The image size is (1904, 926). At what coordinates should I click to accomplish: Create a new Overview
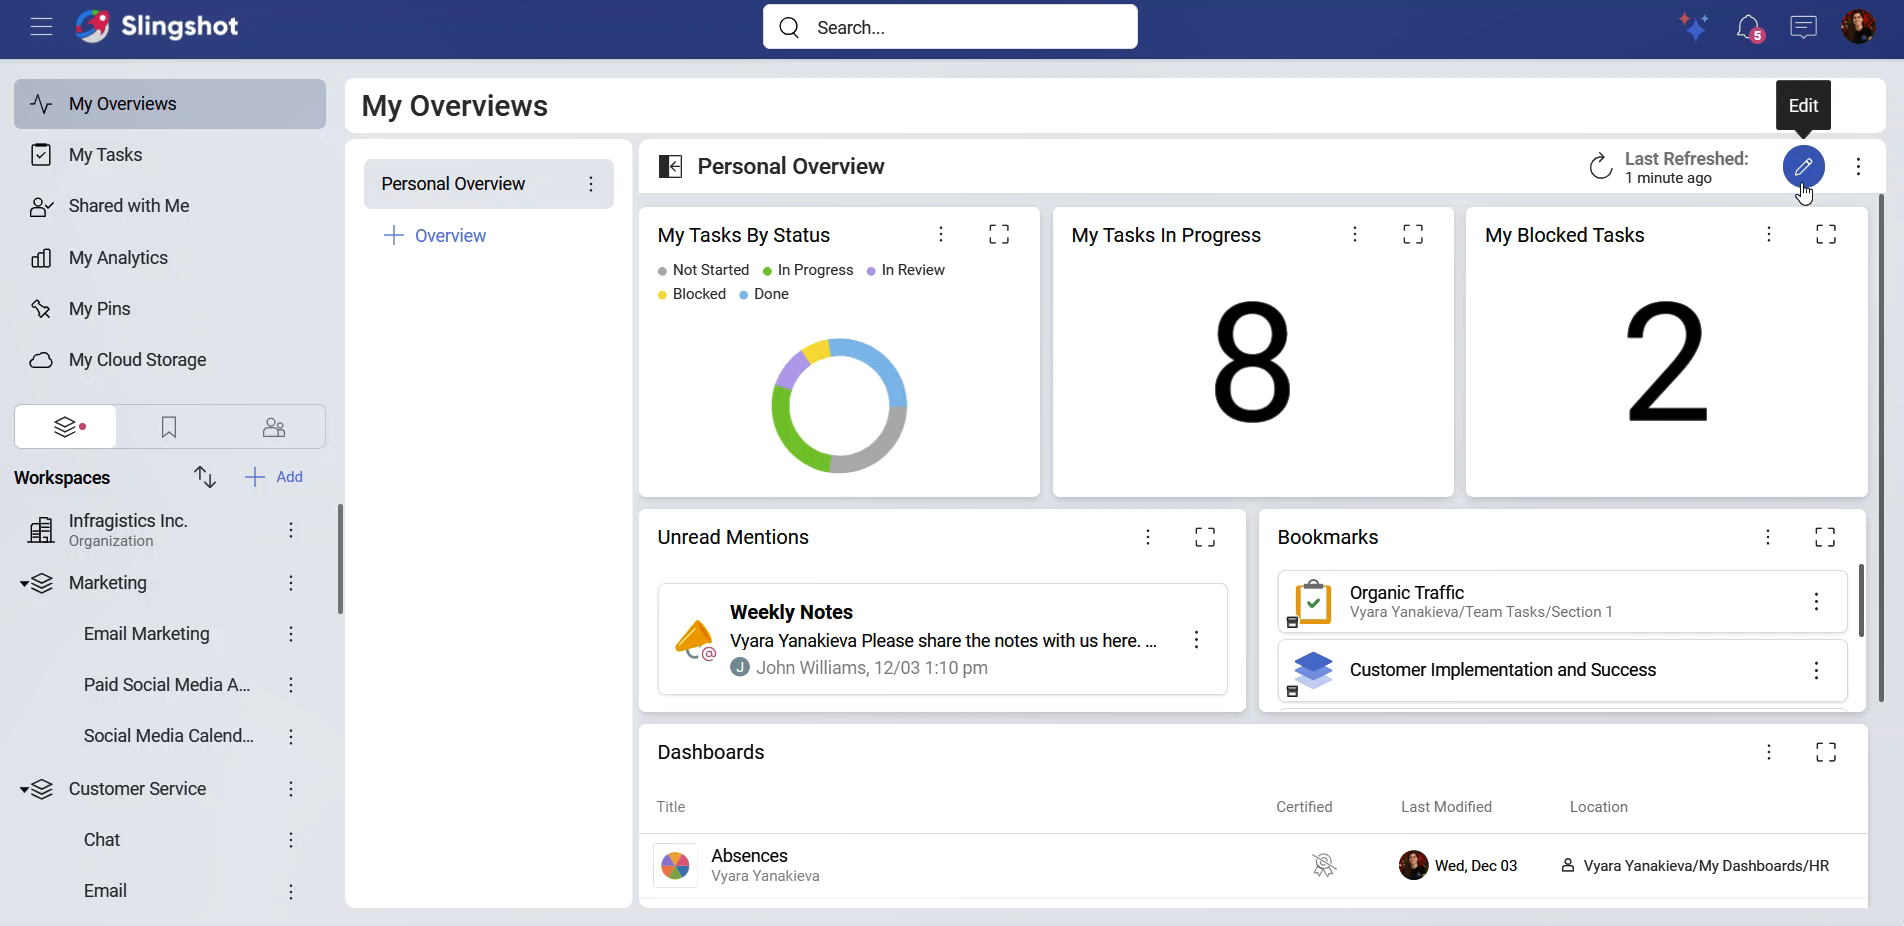point(435,236)
